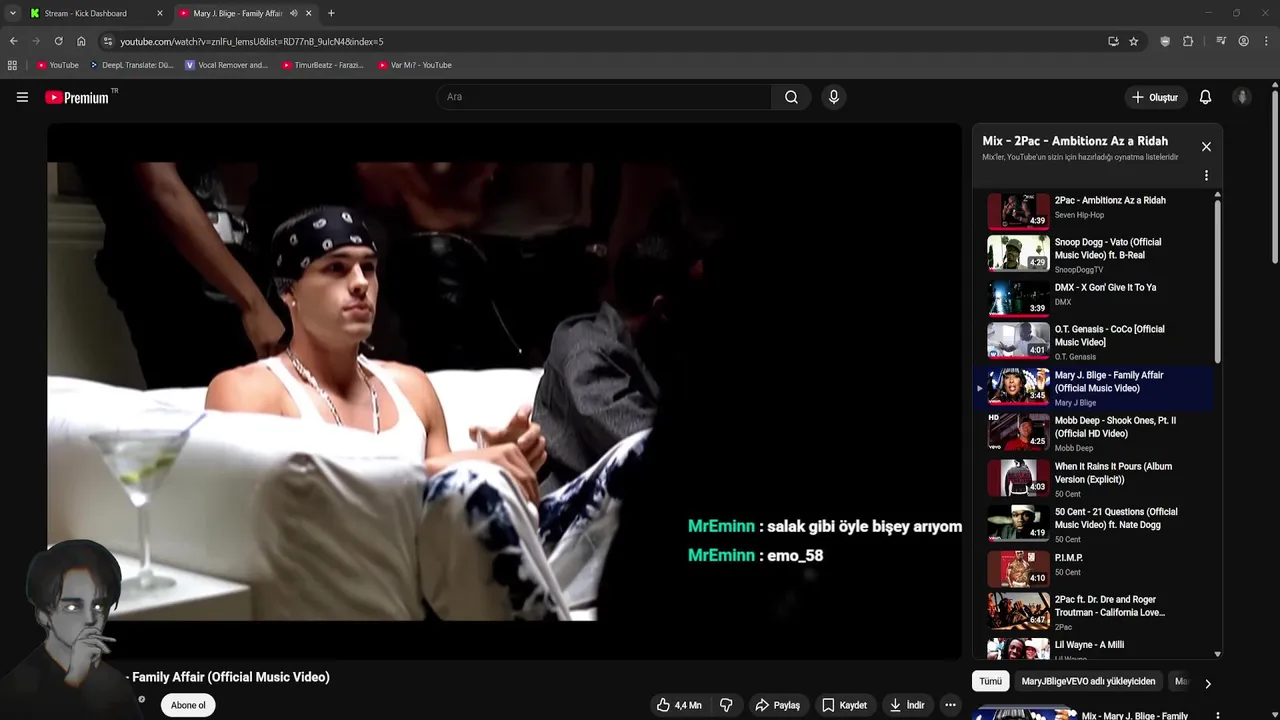The width and height of the screenshot is (1280, 720).
Task: Open the ad blocker shield extension
Action: point(1165,41)
